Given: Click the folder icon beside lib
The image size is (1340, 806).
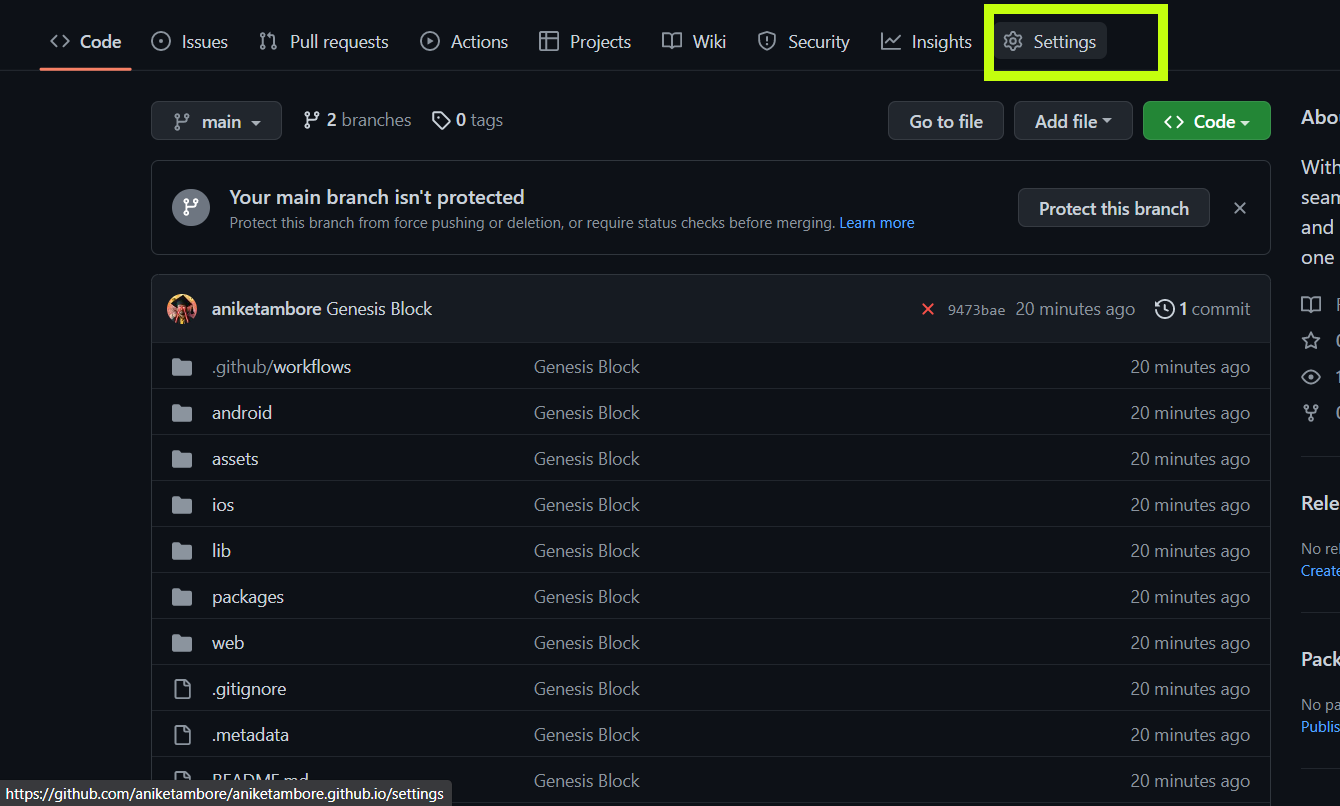Looking at the screenshot, I should [x=182, y=551].
